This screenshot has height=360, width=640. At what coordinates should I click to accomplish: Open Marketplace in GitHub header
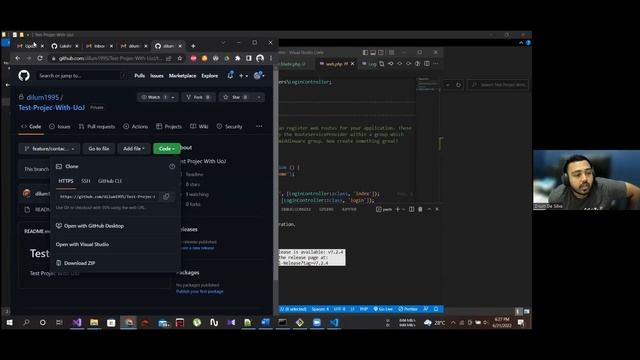click(182, 76)
